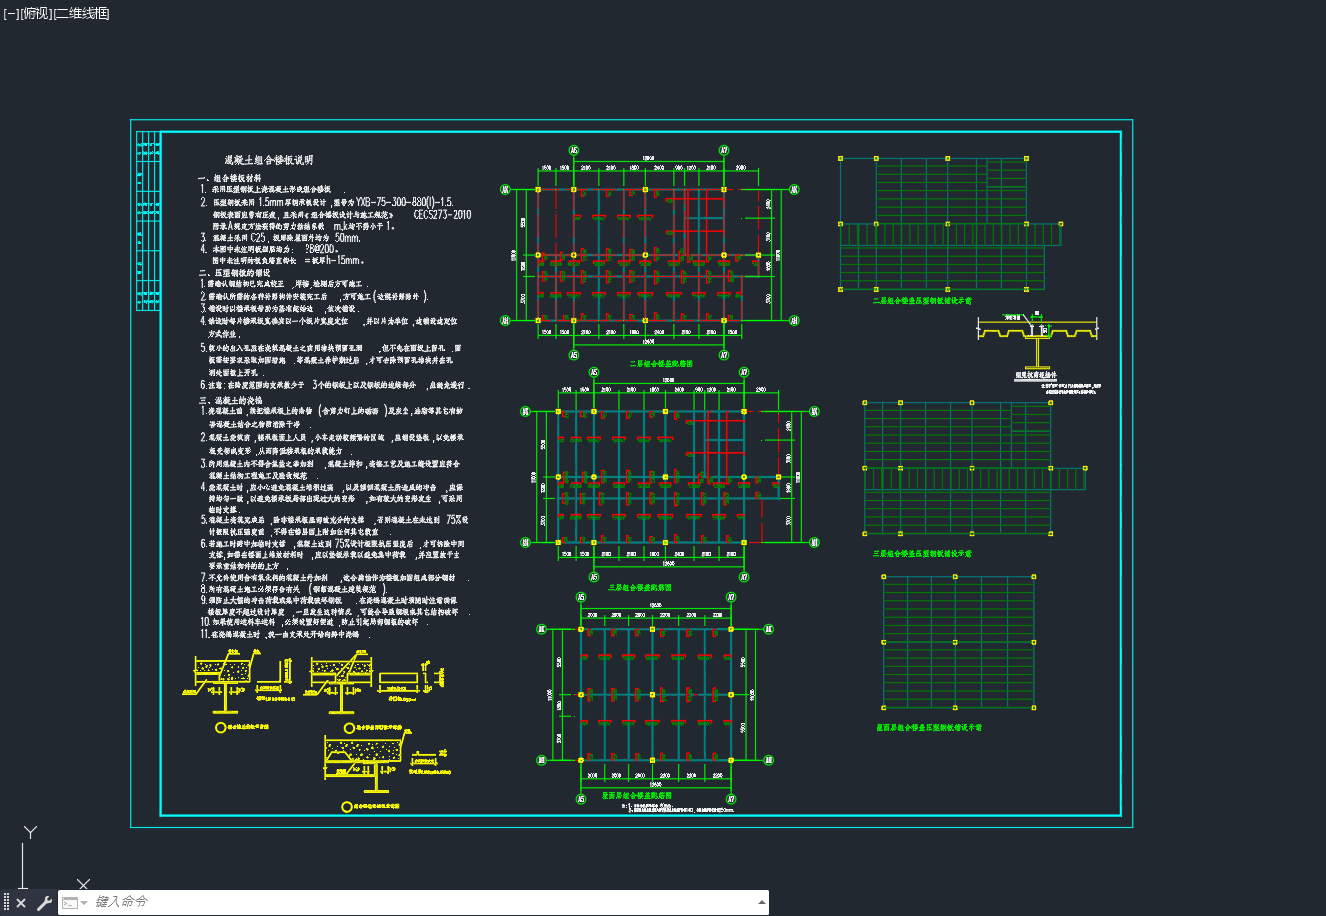The height and width of the screenshot is (916, 1326).
Task: Select the cyan title block table strip
Action: coord(148,221)
